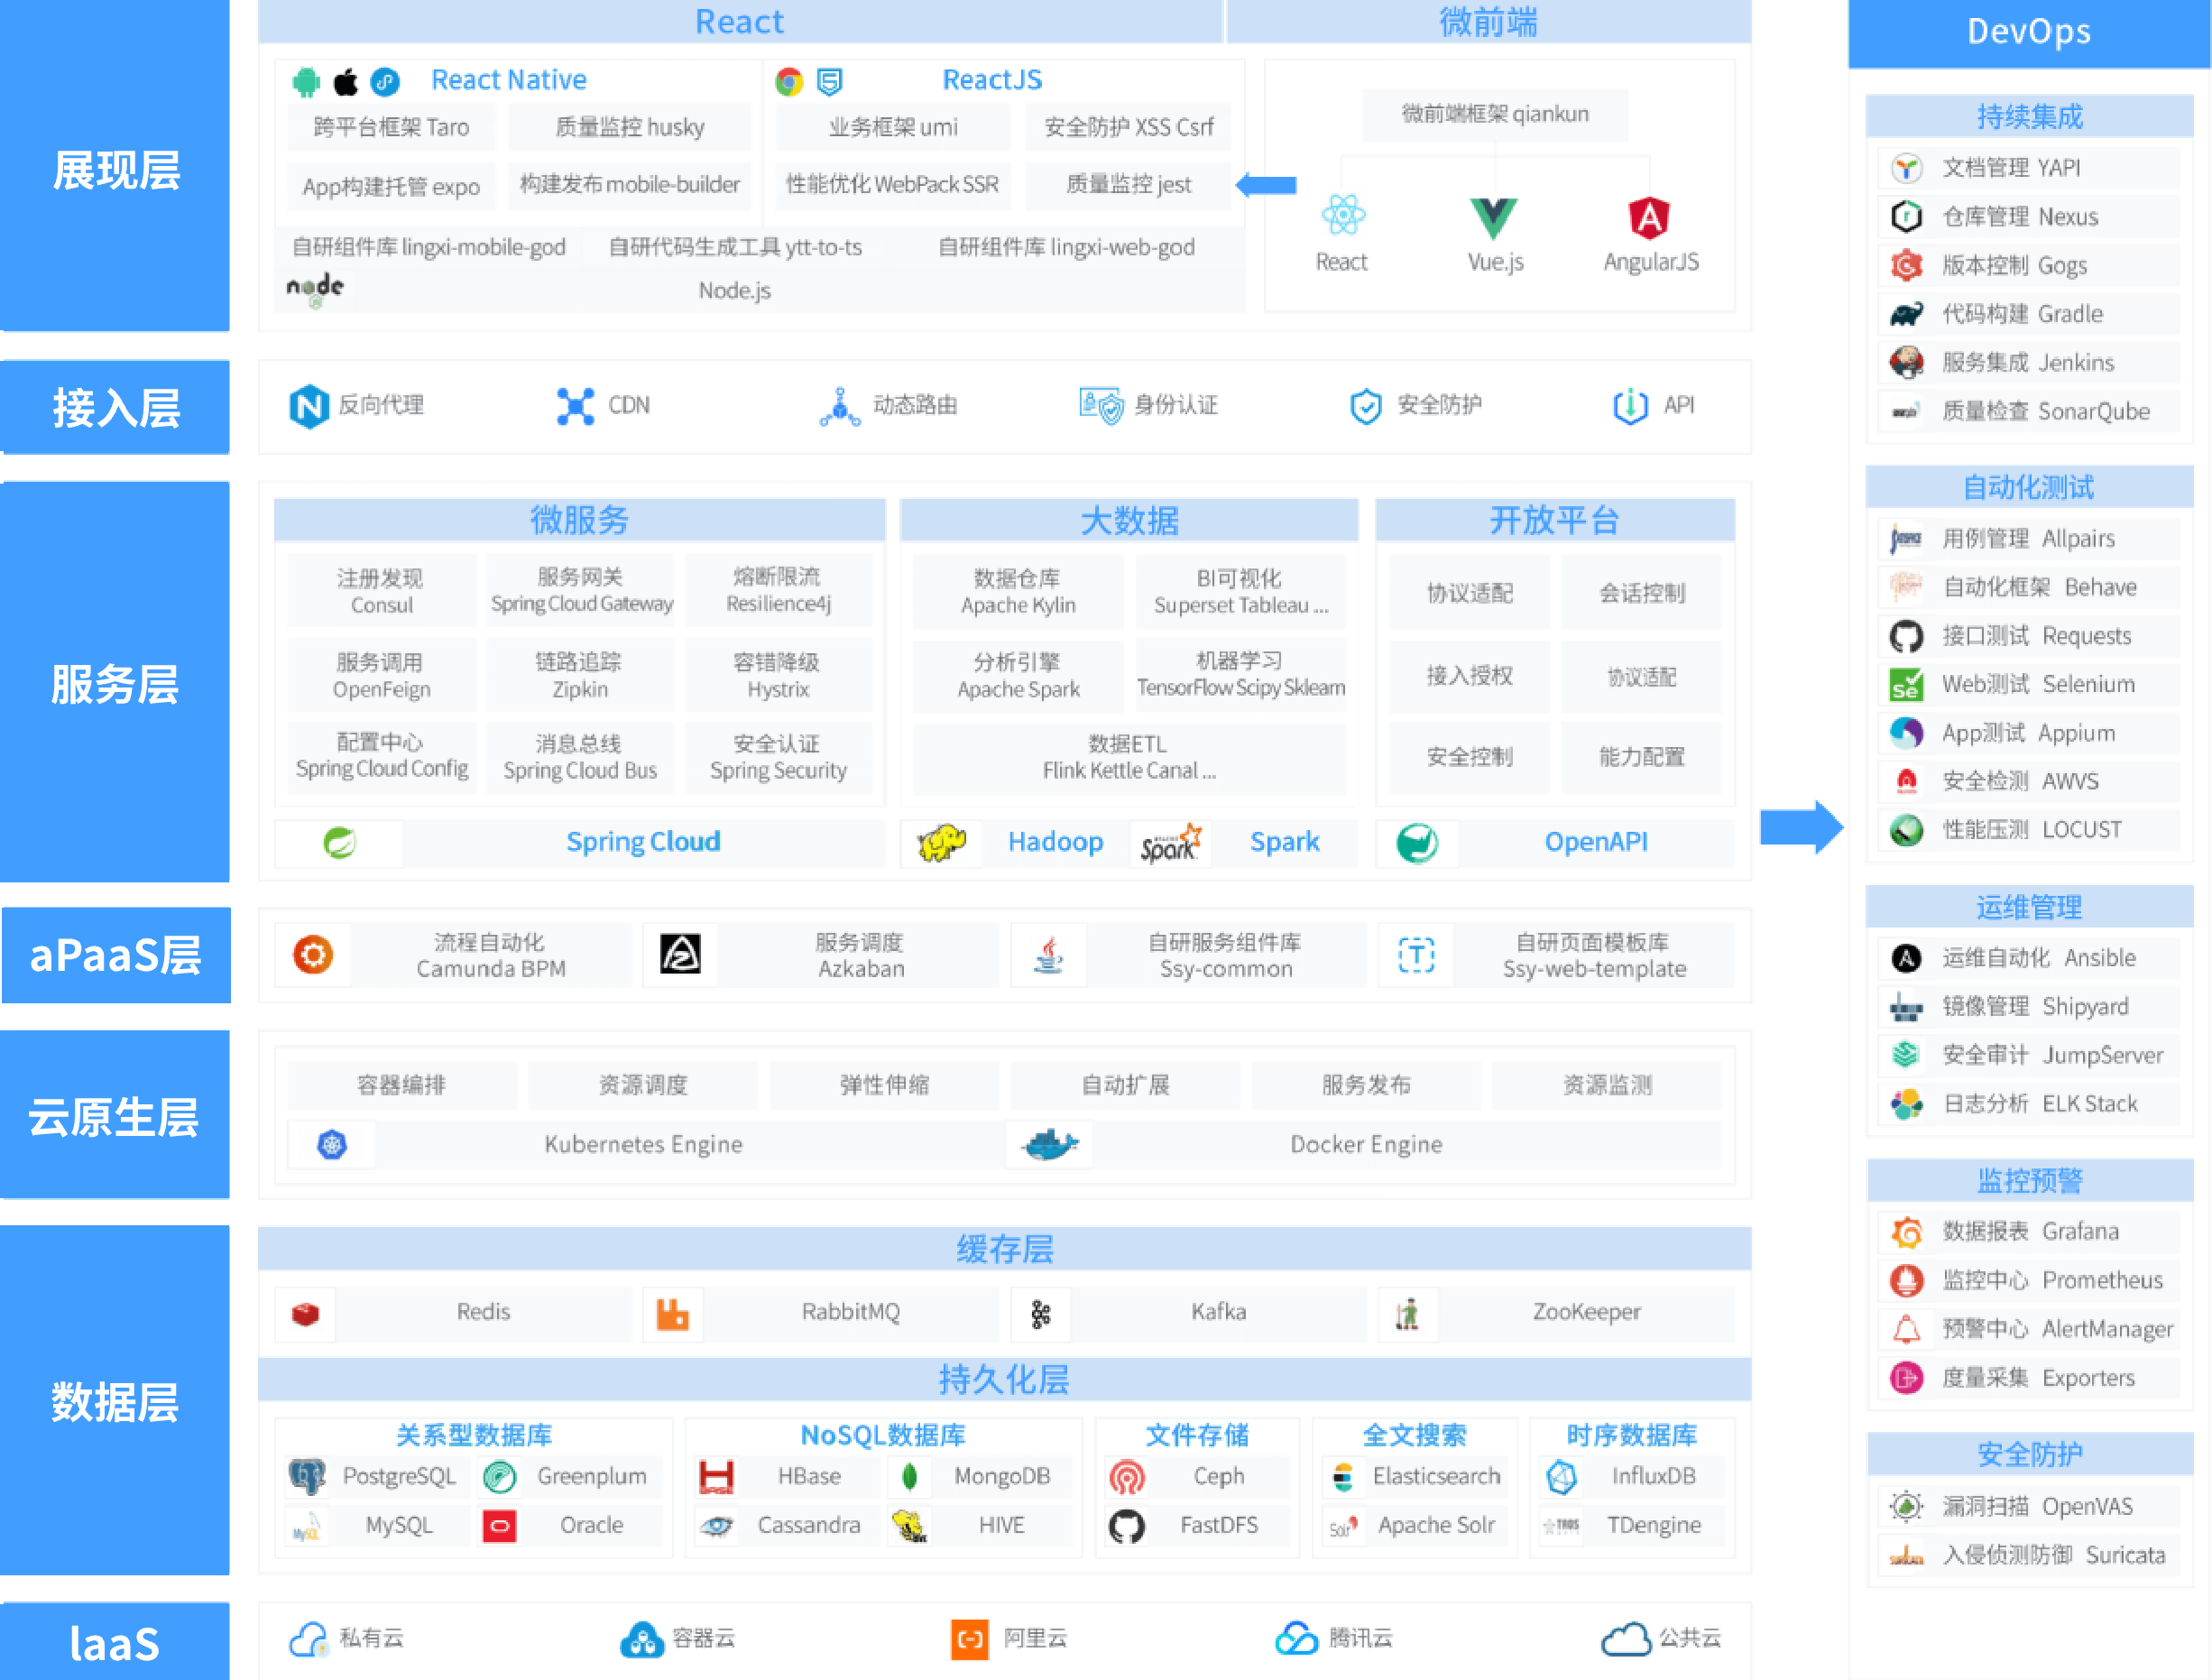Click the RabbitMQ icon

click(x=672, y=1313)
